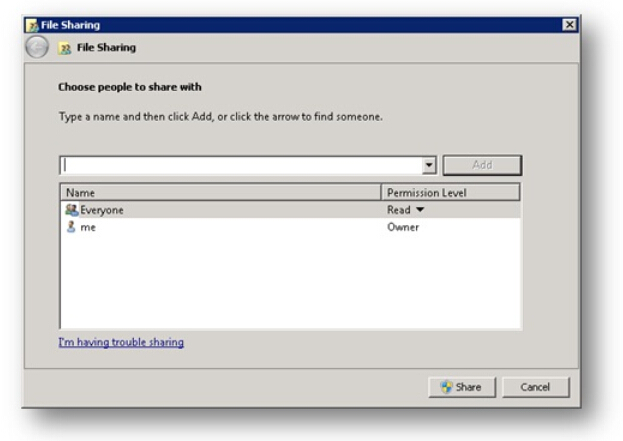
Task: Click the File Sharing header icon
Action: pyautogui.click(x=64, y=48)
